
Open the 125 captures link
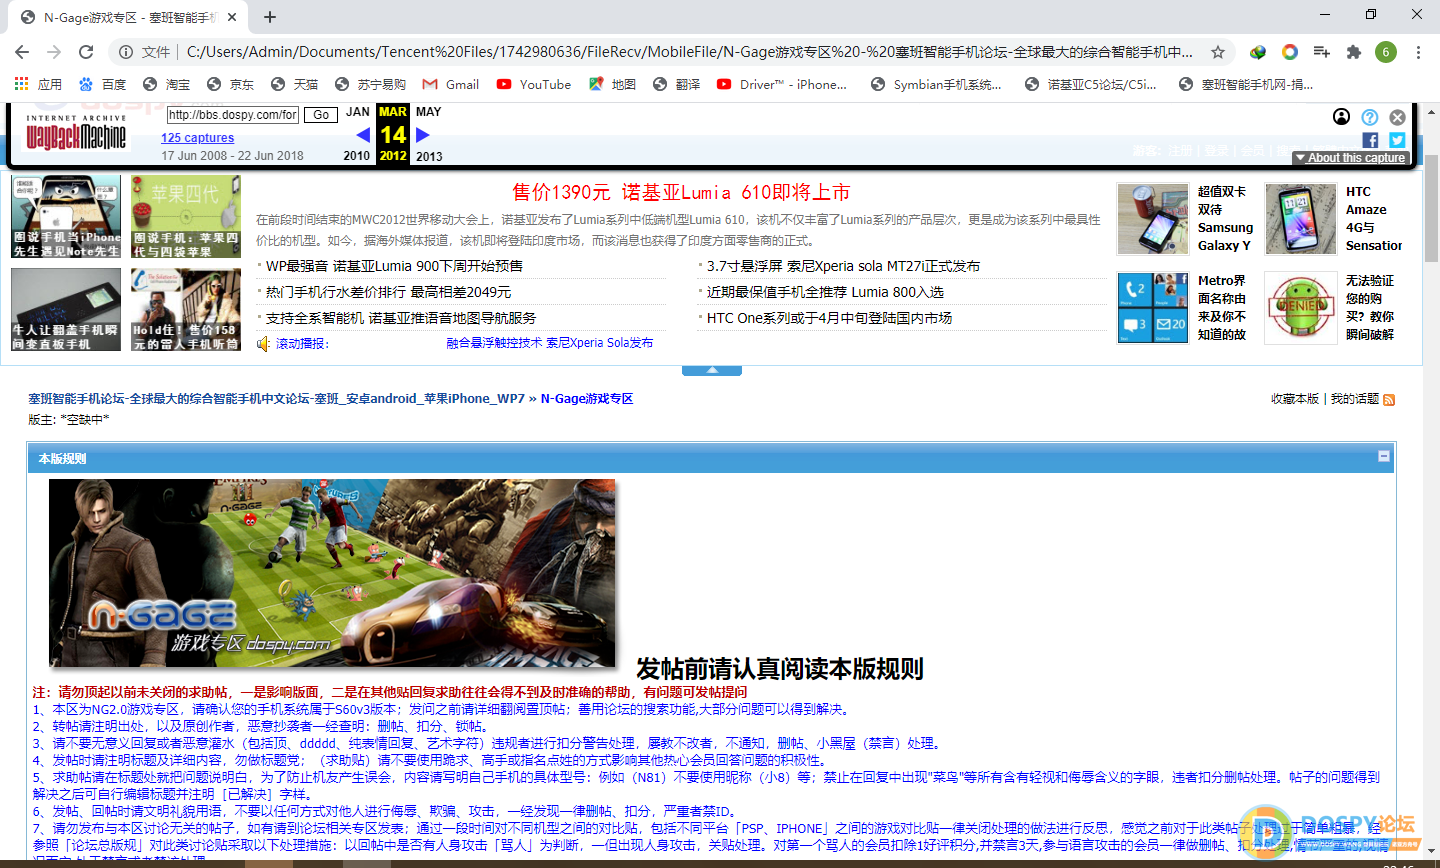[x=198, y=138]
